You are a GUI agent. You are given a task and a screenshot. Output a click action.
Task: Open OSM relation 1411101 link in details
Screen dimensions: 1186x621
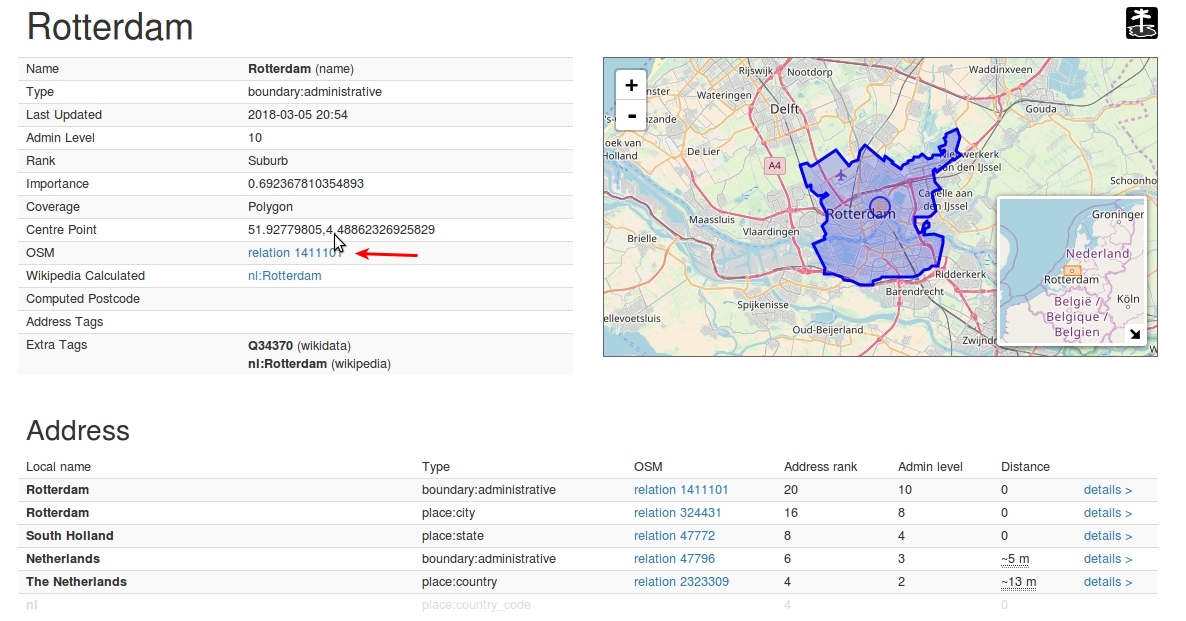pos(296,253)
